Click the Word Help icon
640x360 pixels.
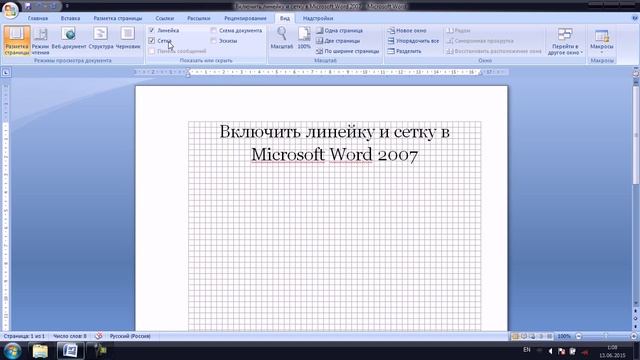(635, 18)
